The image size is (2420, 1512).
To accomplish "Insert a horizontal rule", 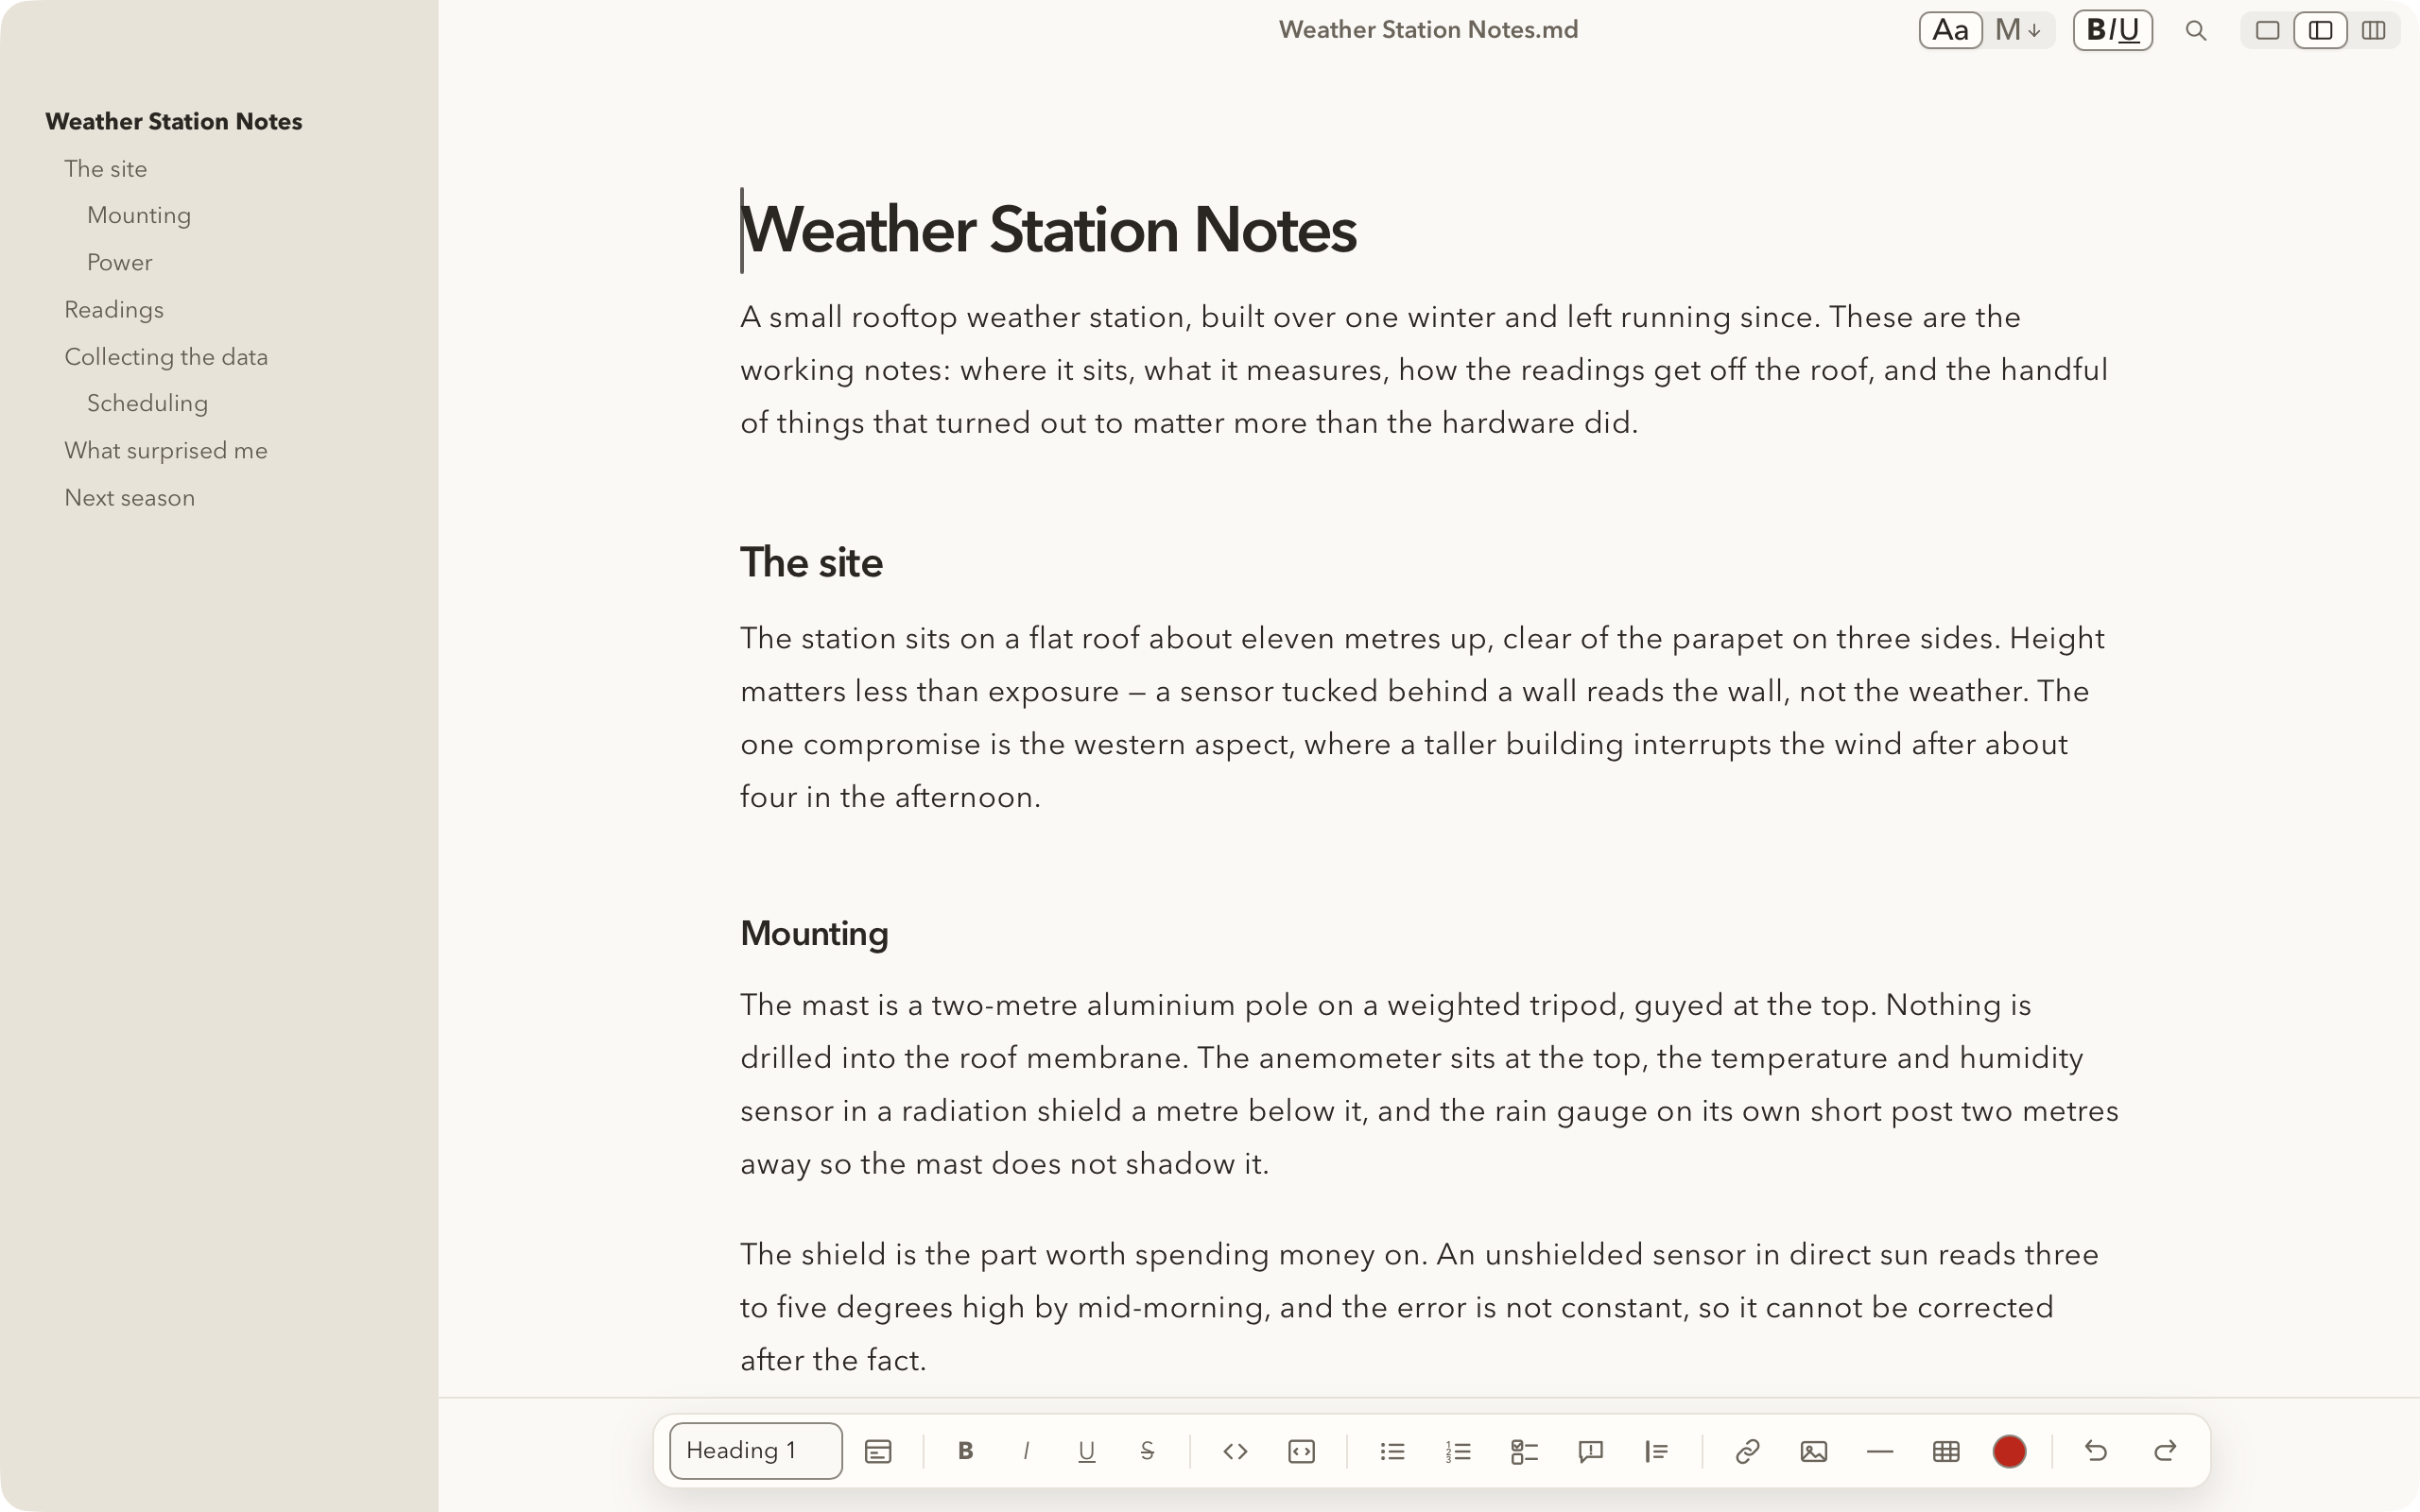I will 1880,1451.
